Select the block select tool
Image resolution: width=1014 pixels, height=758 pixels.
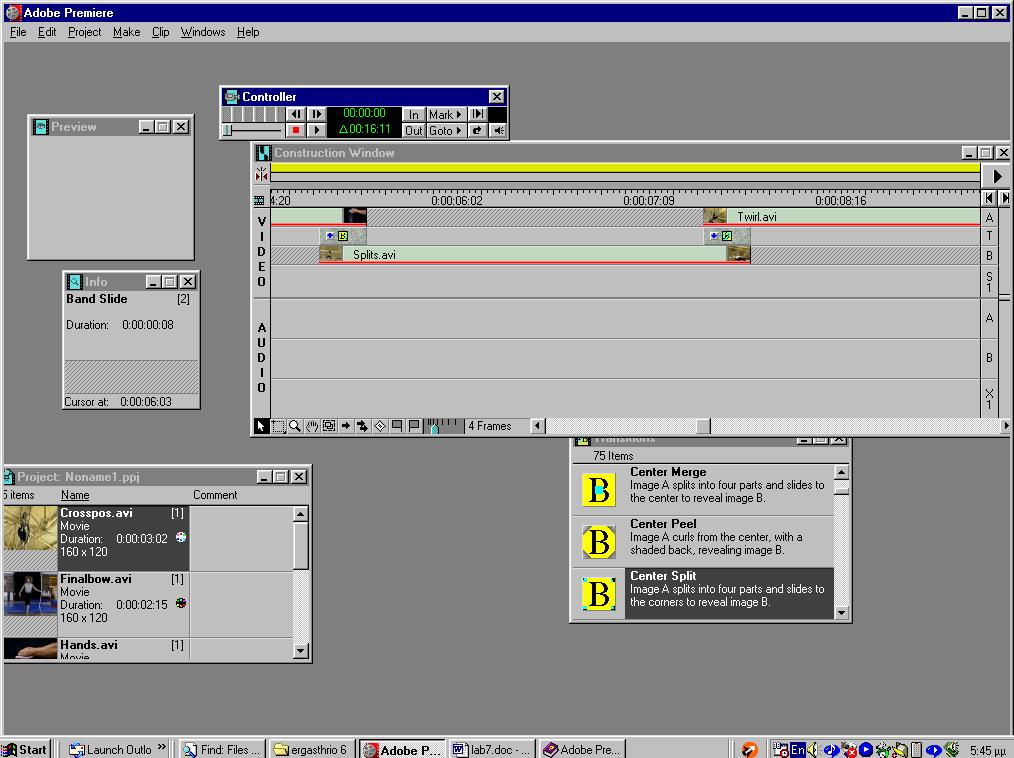point(329,426)
